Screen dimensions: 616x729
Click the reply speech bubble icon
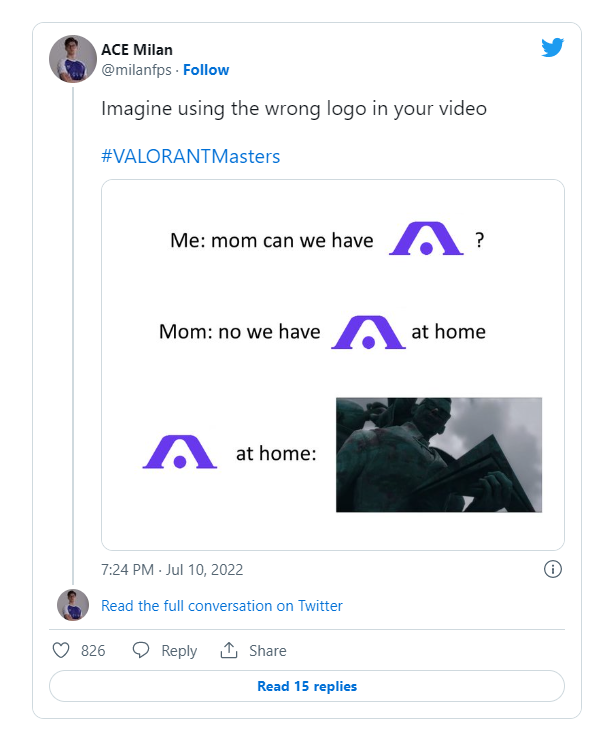(141, 650)
